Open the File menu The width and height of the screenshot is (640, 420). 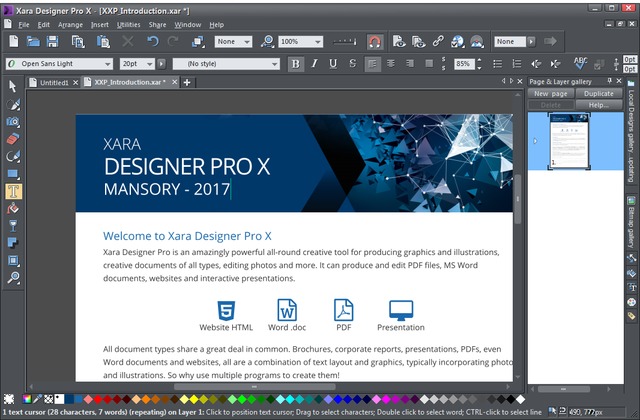(24, 25)
